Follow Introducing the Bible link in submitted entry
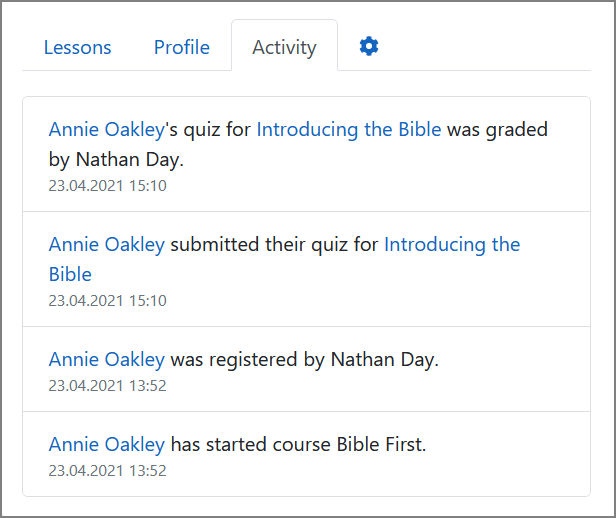The image size is (616, 518). click(x=452, y=245)
